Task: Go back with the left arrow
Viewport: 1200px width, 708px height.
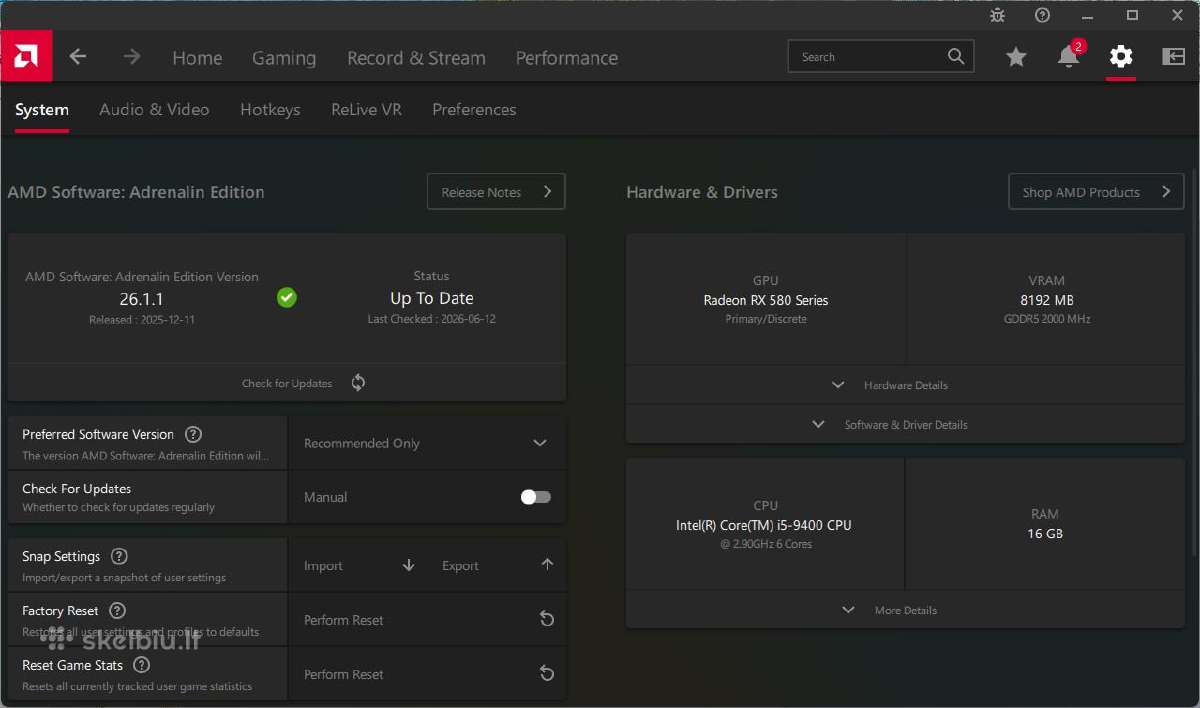Action: pos(78,57)
